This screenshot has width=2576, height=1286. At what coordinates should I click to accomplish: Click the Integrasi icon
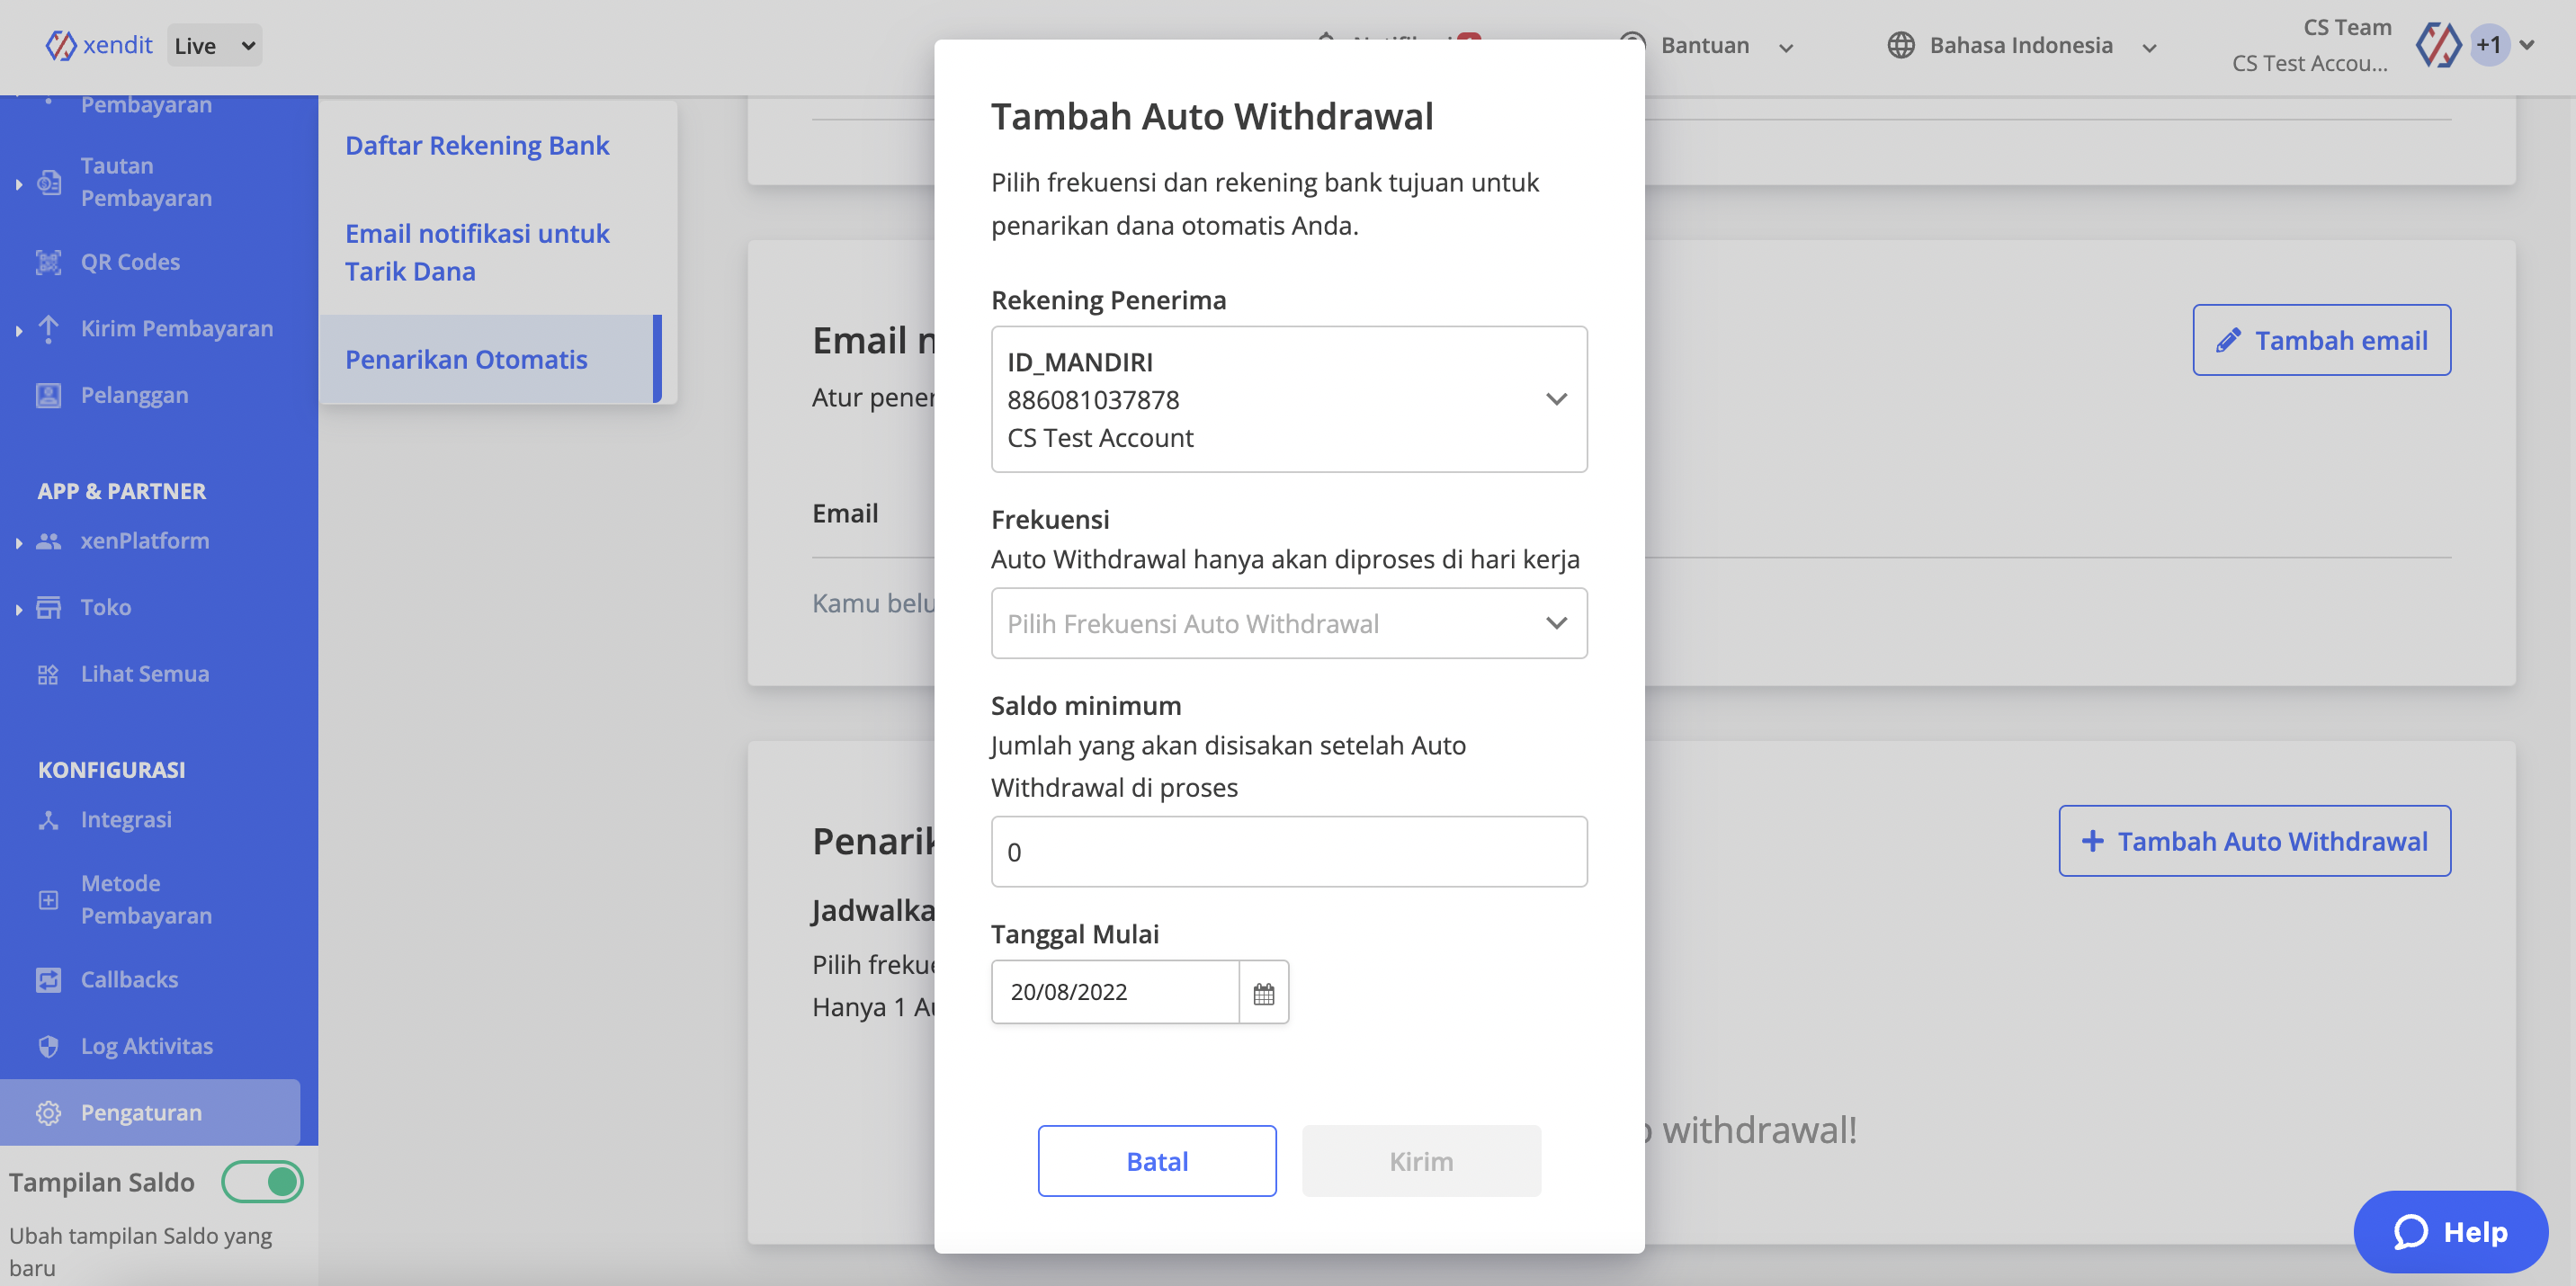(x=49, y=820)
